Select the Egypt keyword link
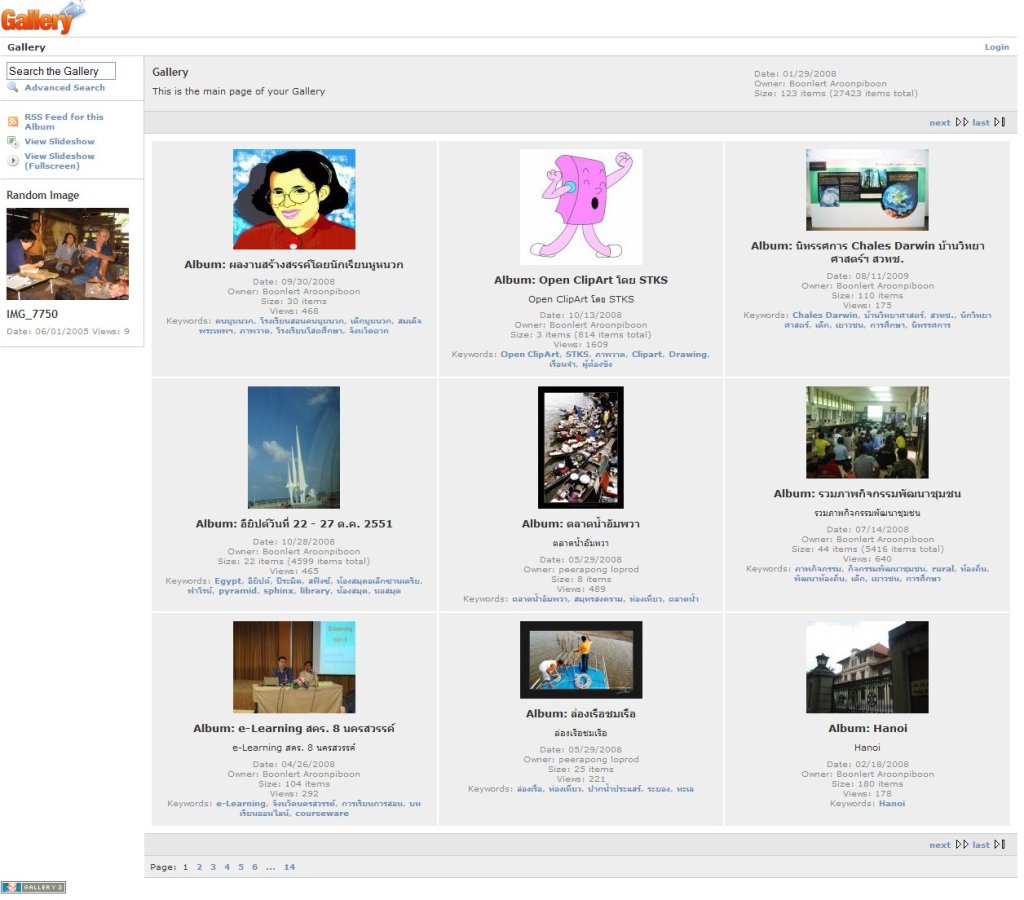Image resolution: width=1024 pixels, height=900 pixels. pyautogui.click(x=228, y=581)
